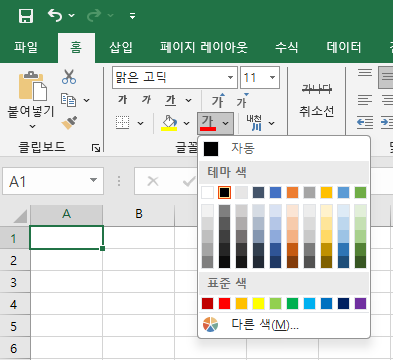The height and width of the screenshot is (360, 393).
Task: Select green theme color swatch
Action: 360,192
